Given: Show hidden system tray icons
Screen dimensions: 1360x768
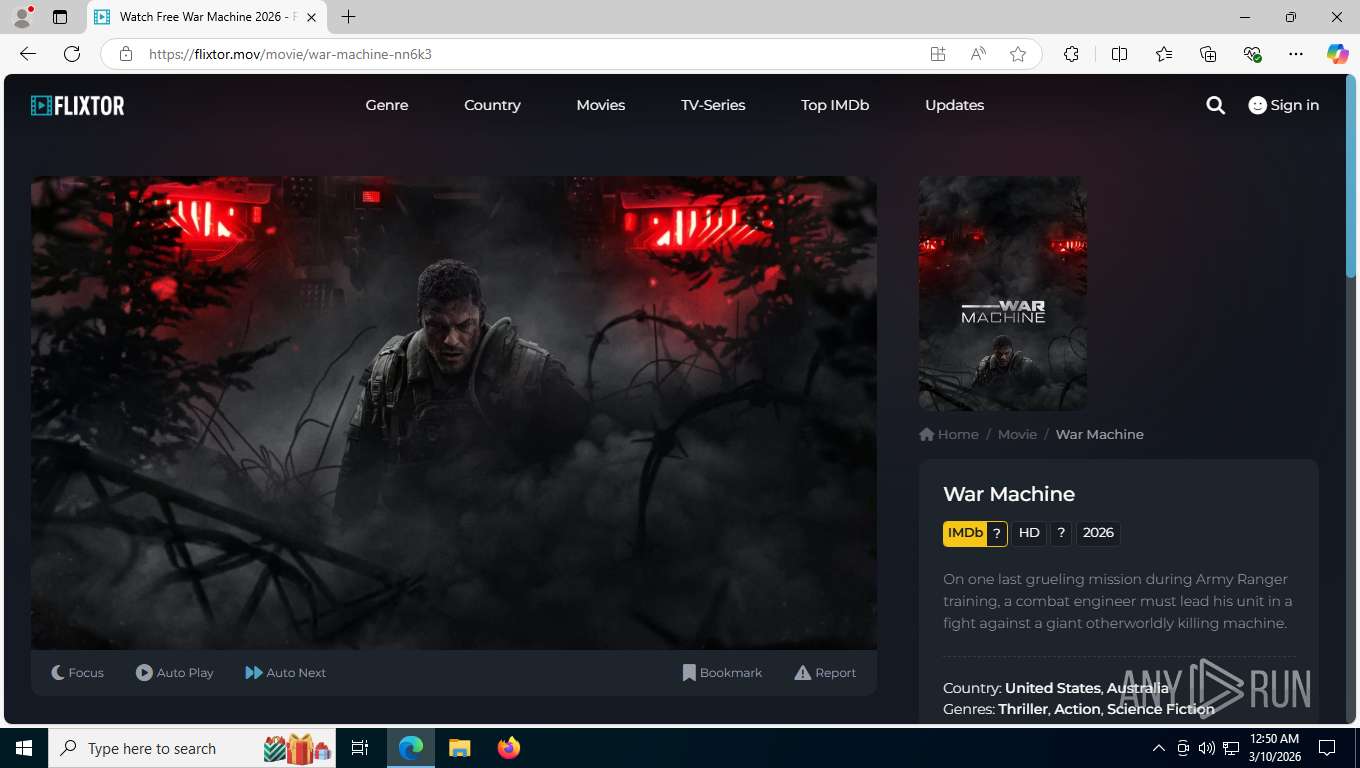Looking at the screenshot, I should coord(1159,748).
